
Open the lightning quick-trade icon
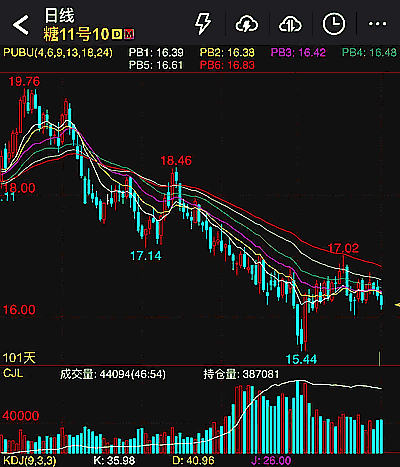(203, 24)
